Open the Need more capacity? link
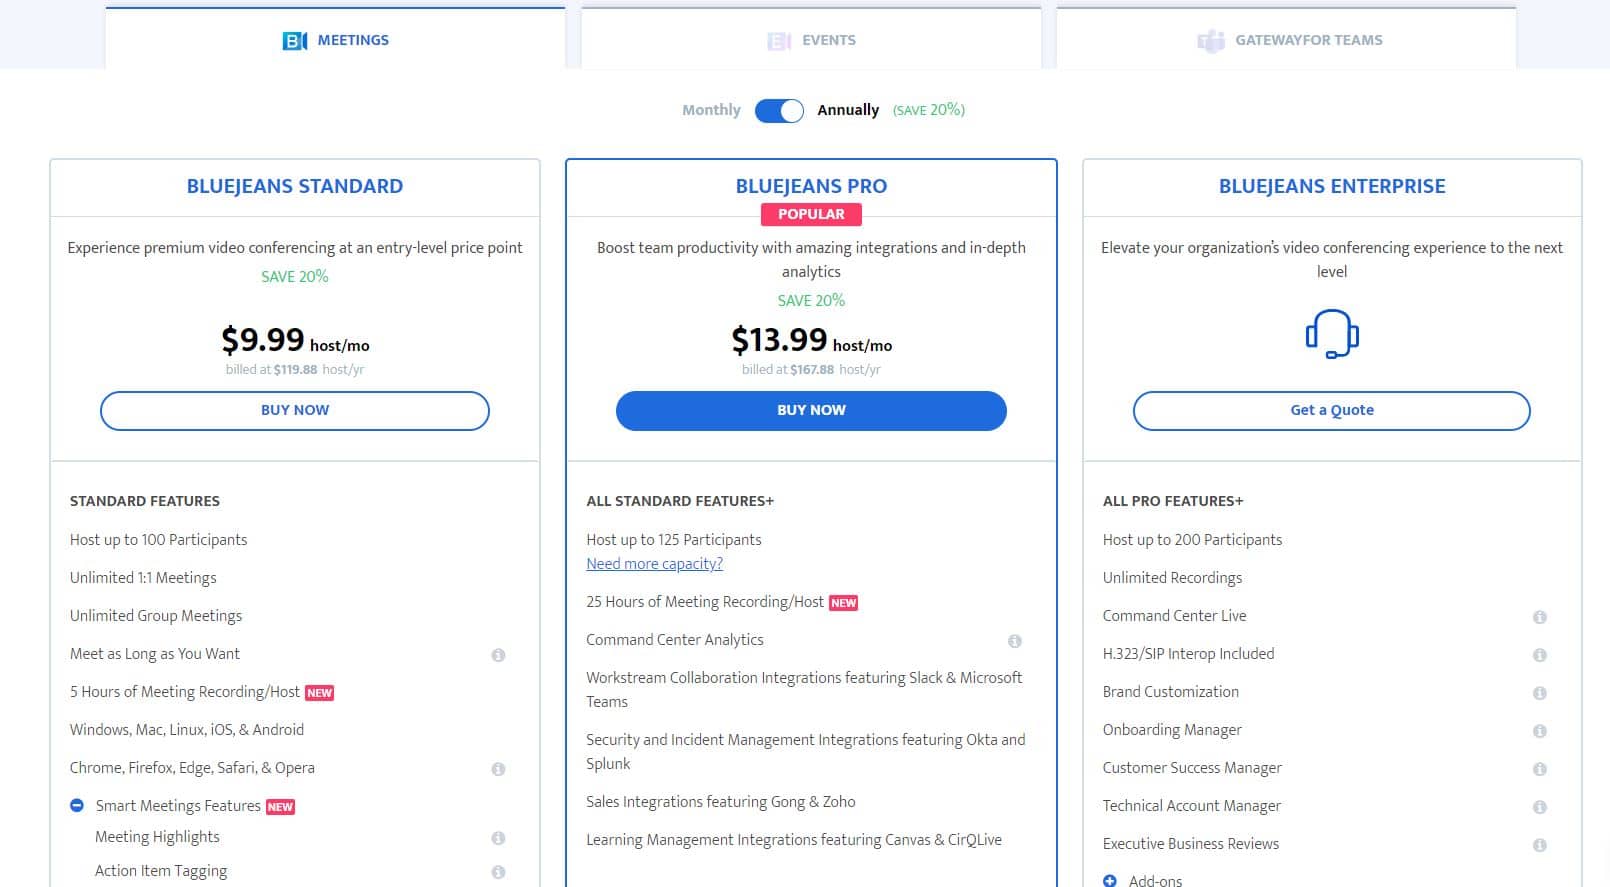The height and width of the screenshot is (887, 1610). click(654, 564)
